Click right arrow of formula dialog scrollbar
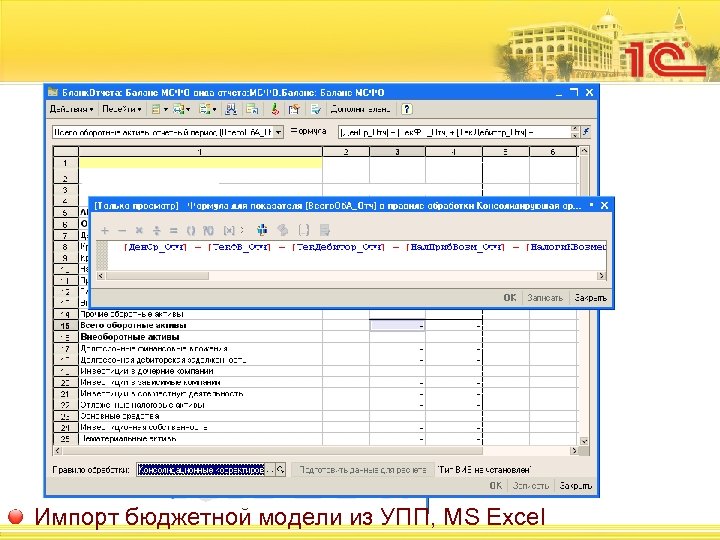 (601, 276)
